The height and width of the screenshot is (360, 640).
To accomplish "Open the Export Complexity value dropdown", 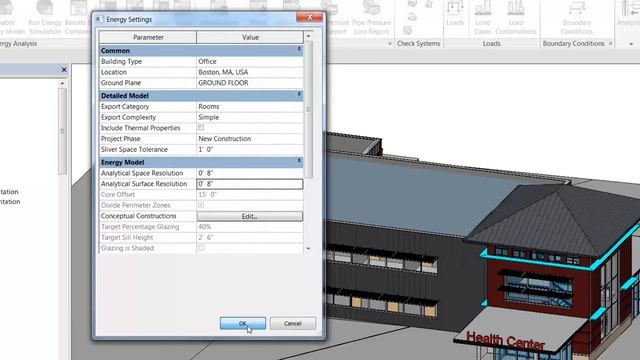I will click(x=250, y=117).
